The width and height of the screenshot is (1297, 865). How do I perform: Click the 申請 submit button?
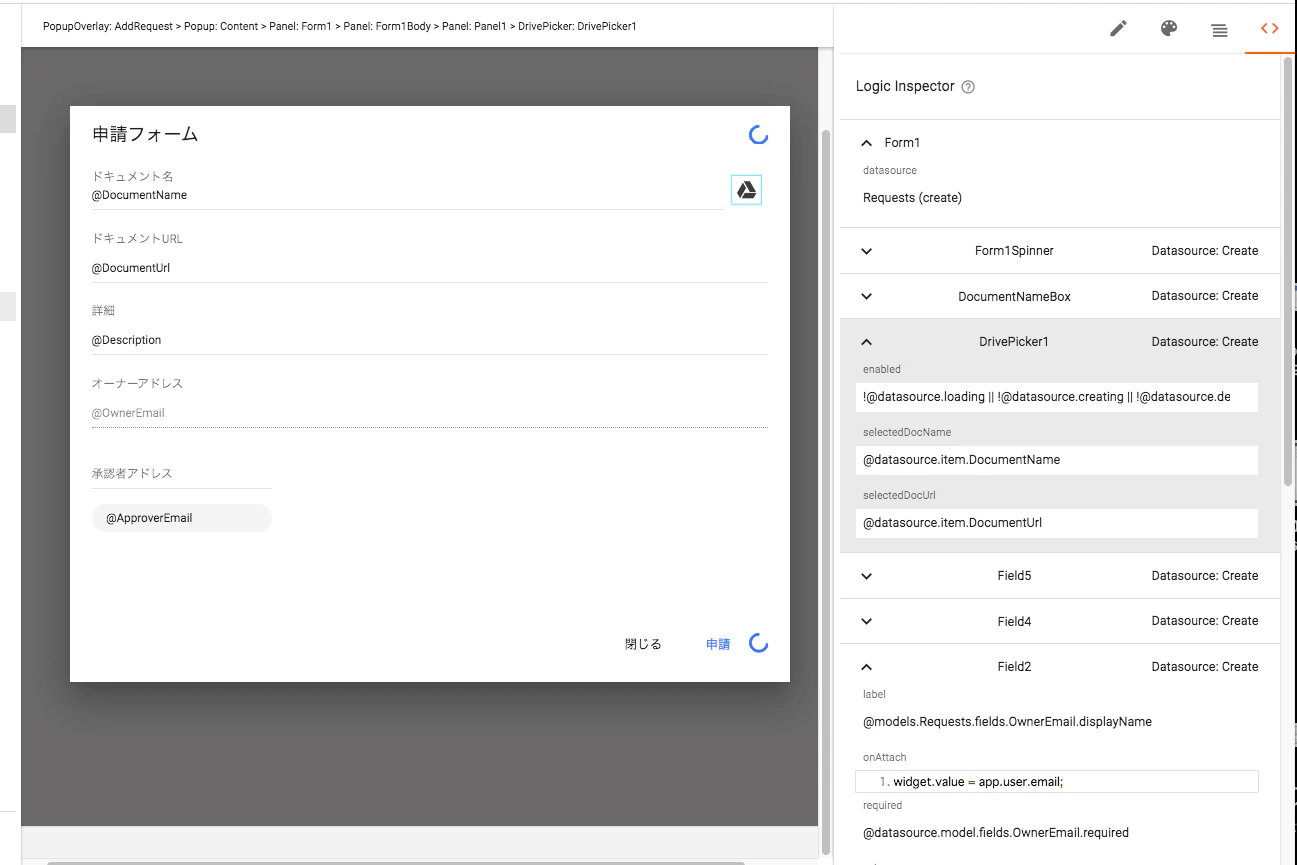pyautogui.click(x=718, y=644)
